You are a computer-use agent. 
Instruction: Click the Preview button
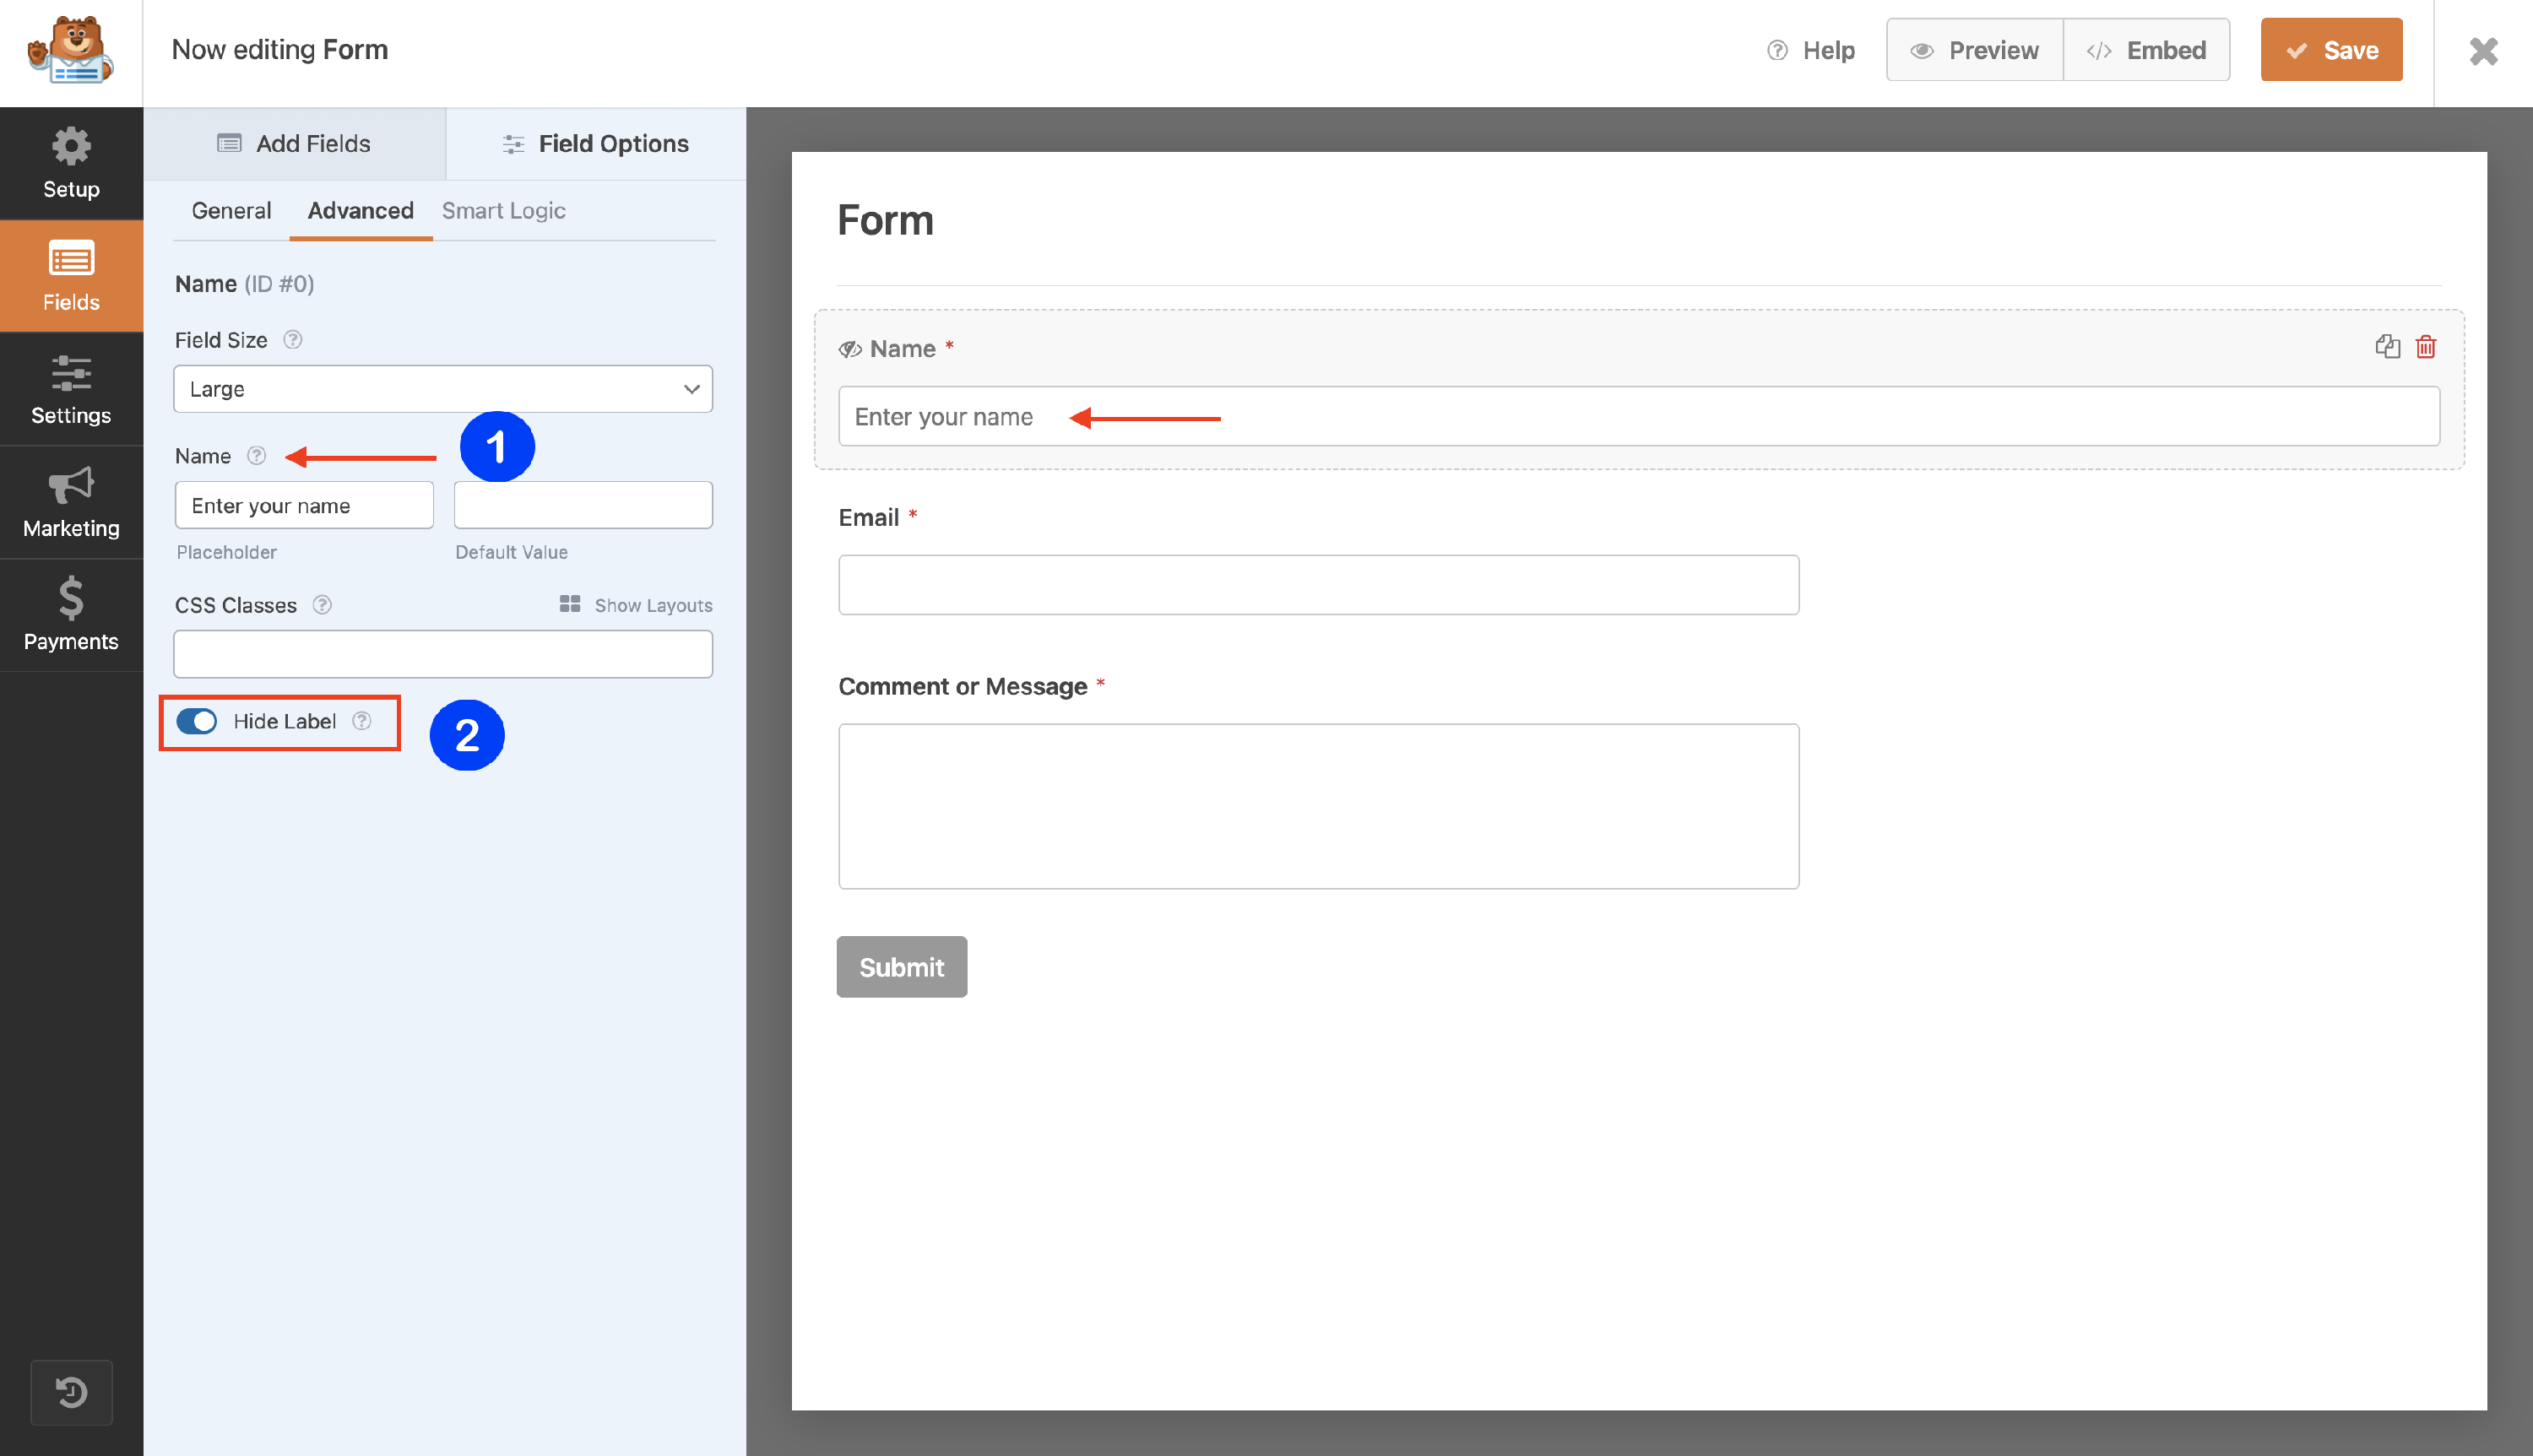point(1974,50)
